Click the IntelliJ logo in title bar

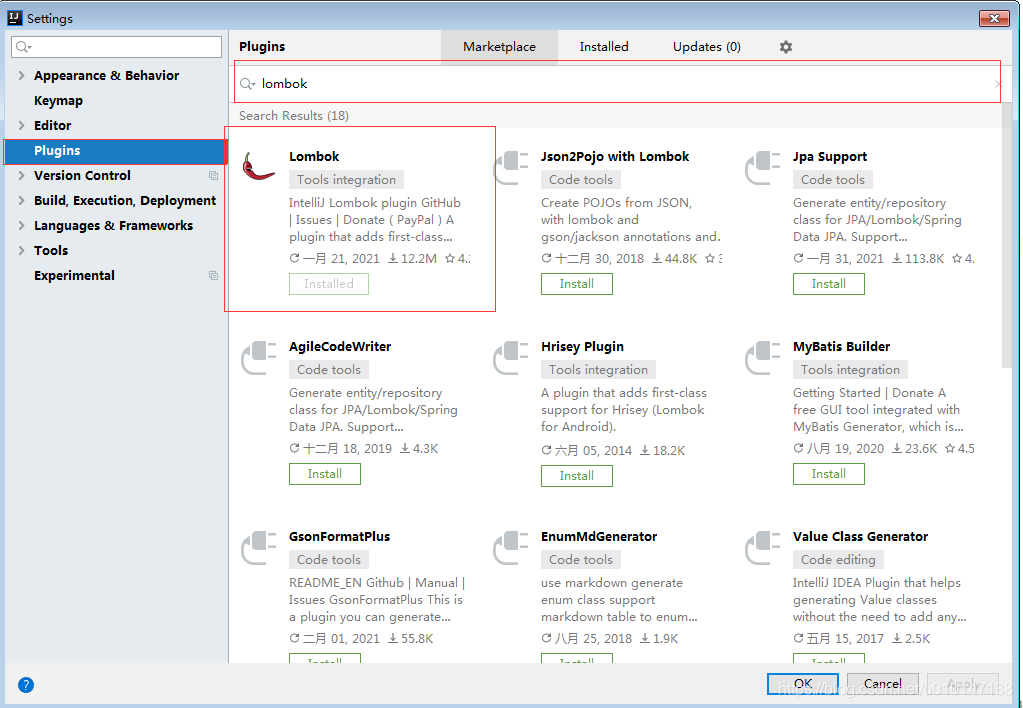coord(14,18)
